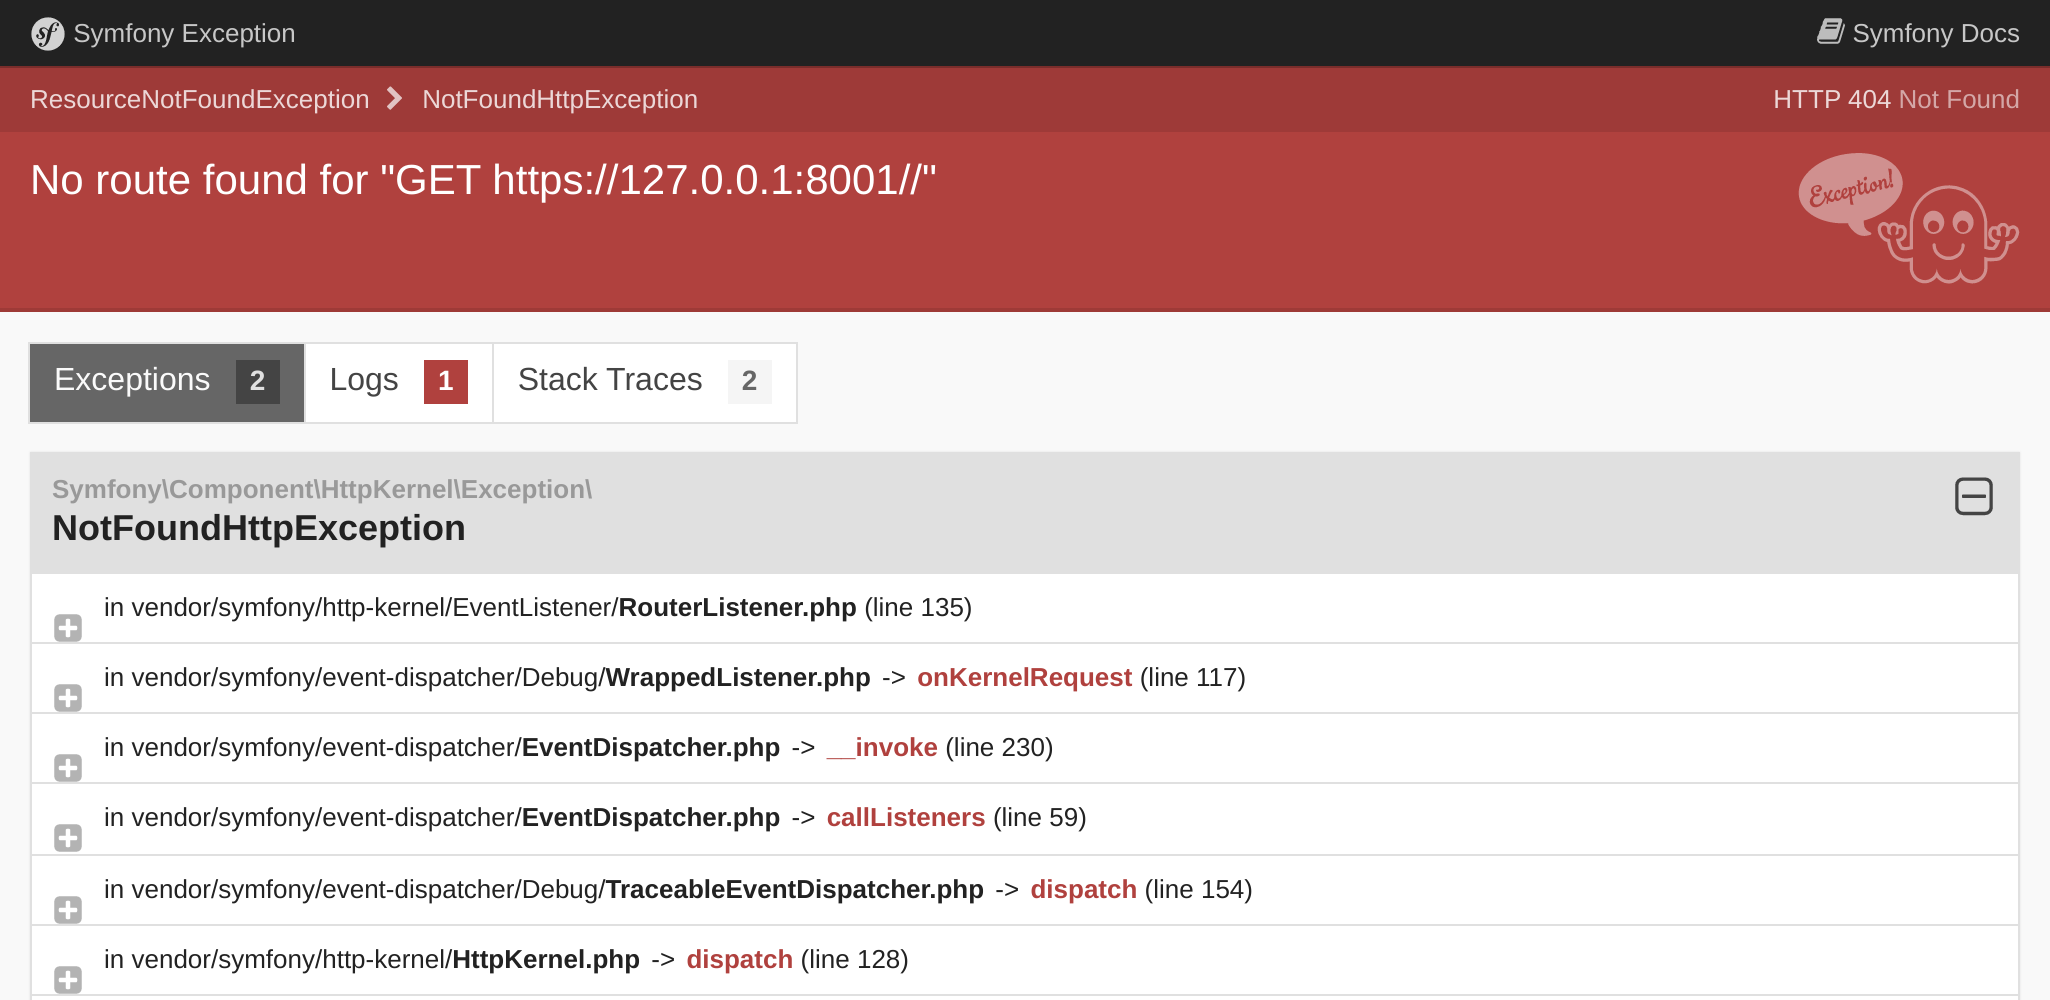This screenshot has width=2050, height=1000.
Task: Jump to ResourceNotFoundException in breadcrumb
Action: coord(199,100)
